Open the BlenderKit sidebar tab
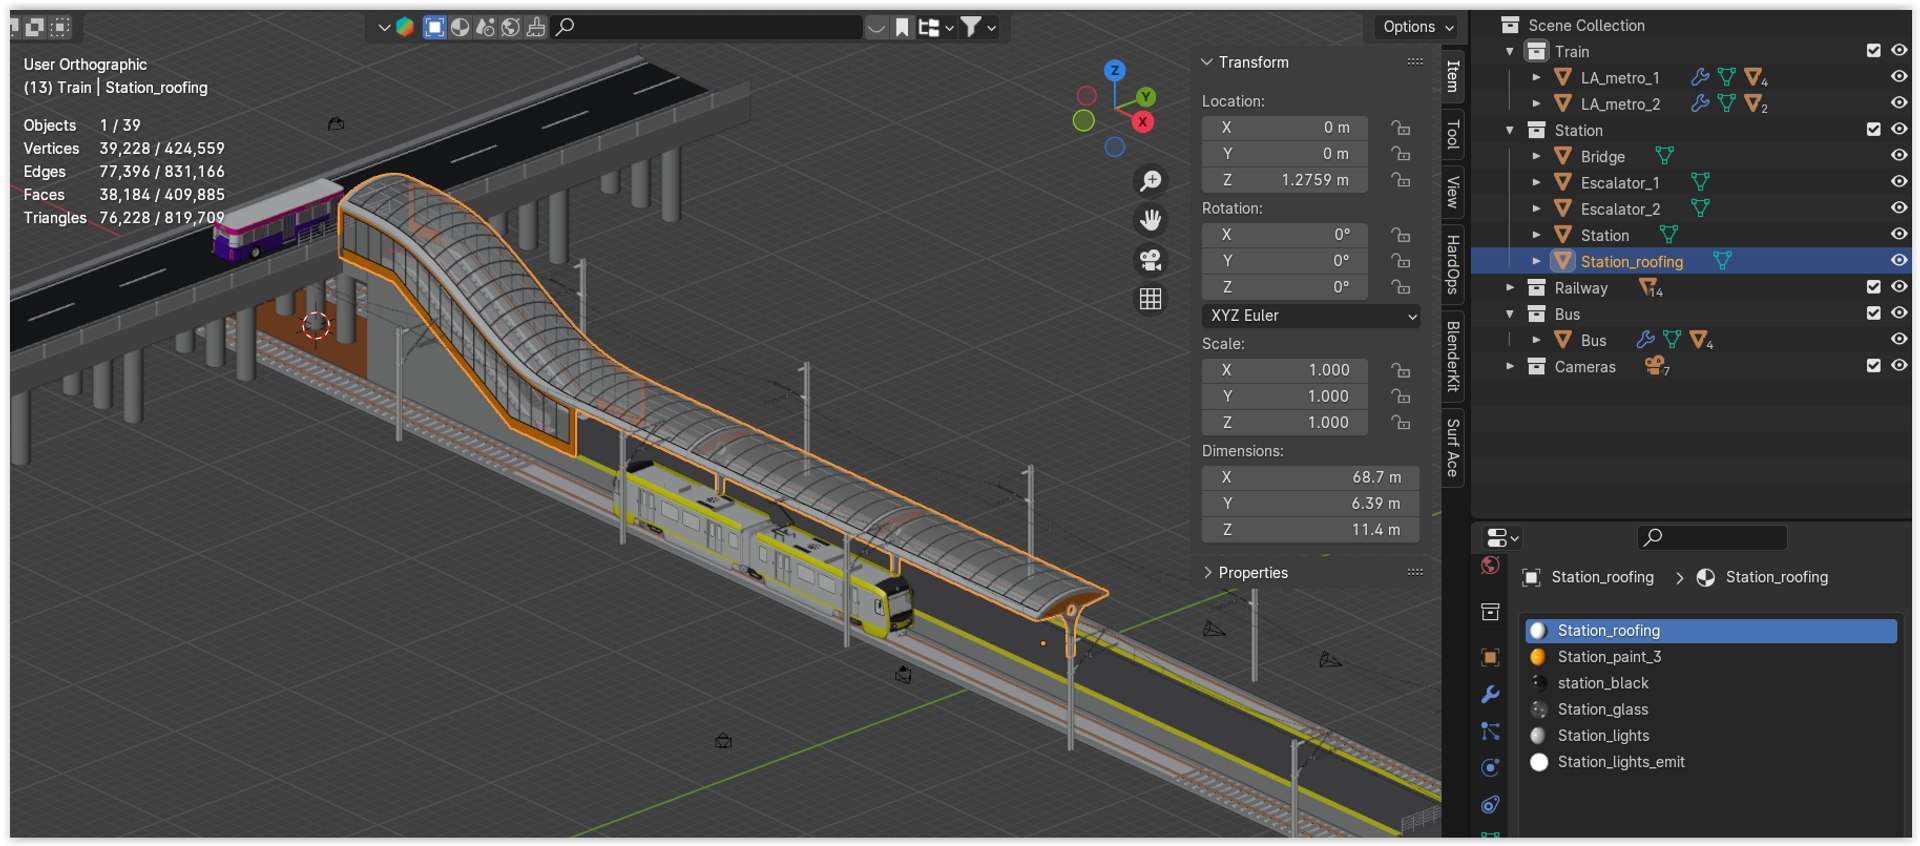This screenshot has width=1920, height=846. (1453, 356)
